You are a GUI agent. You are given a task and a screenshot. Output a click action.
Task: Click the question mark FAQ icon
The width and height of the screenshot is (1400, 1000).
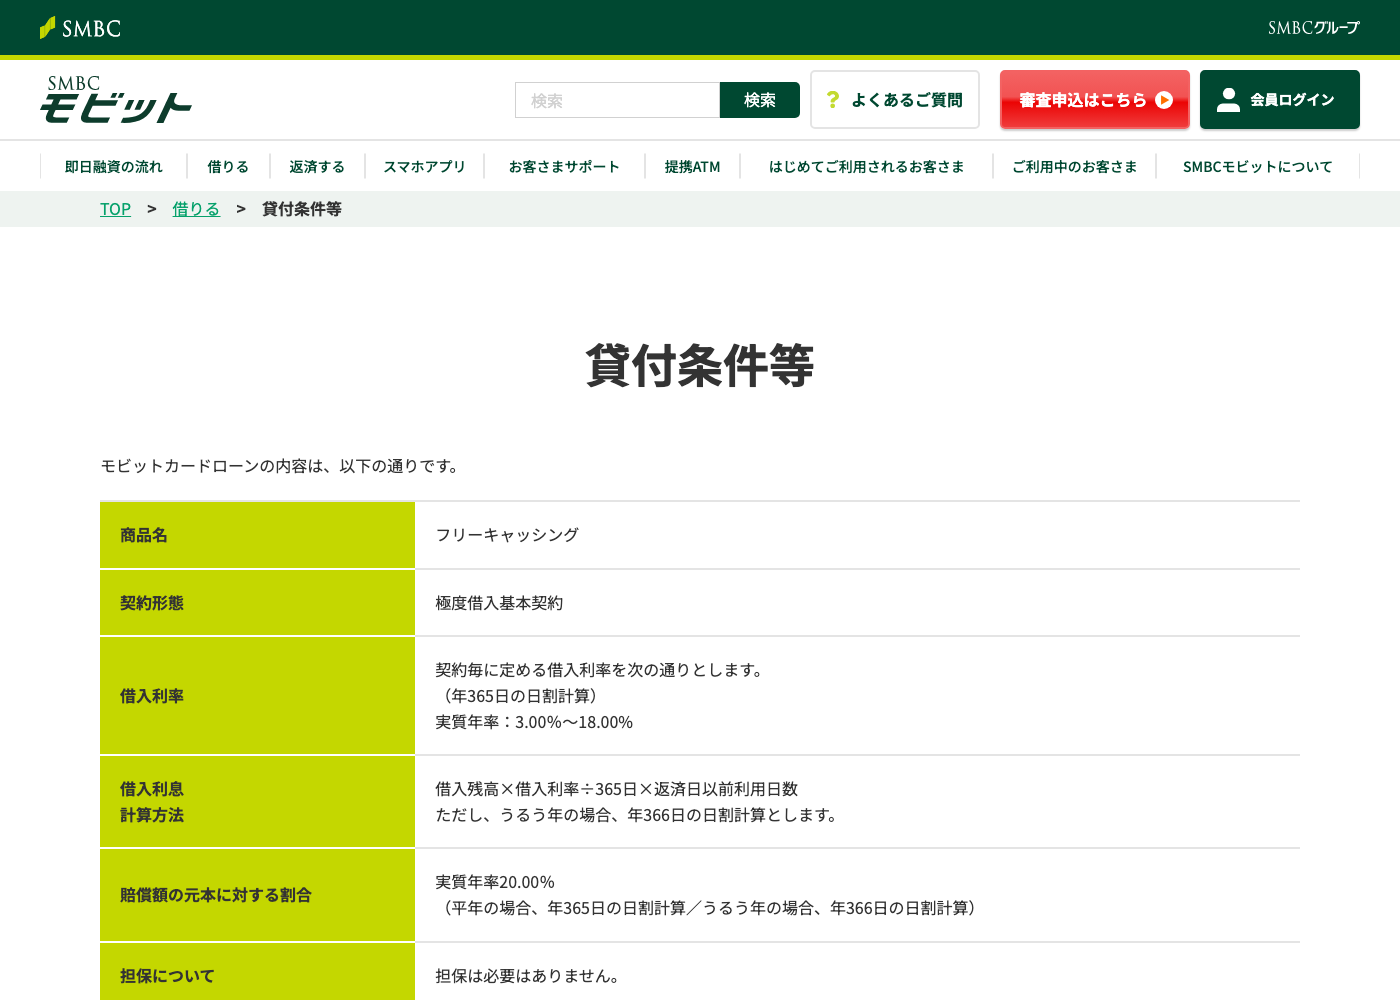click(x=833, y=99)
